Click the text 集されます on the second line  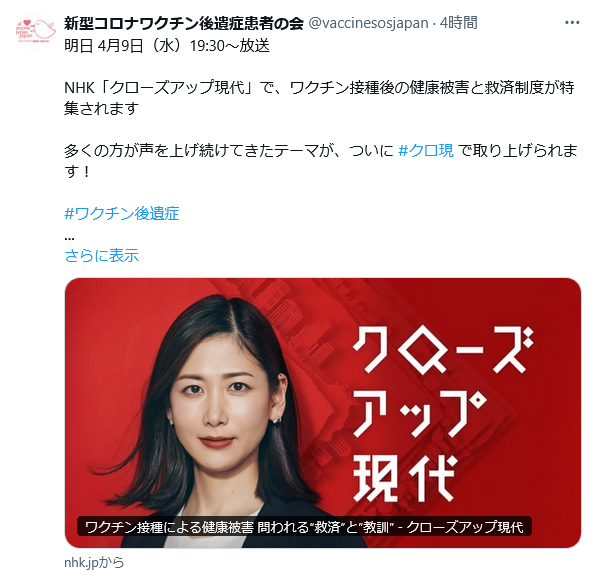pos(101,109)
